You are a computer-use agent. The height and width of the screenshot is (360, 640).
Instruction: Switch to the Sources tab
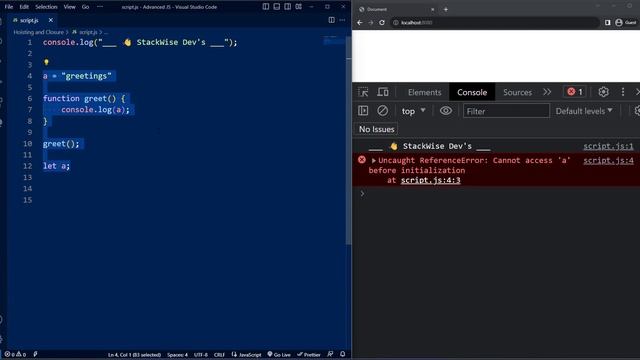pyautogui.click(x=517, y=92)
